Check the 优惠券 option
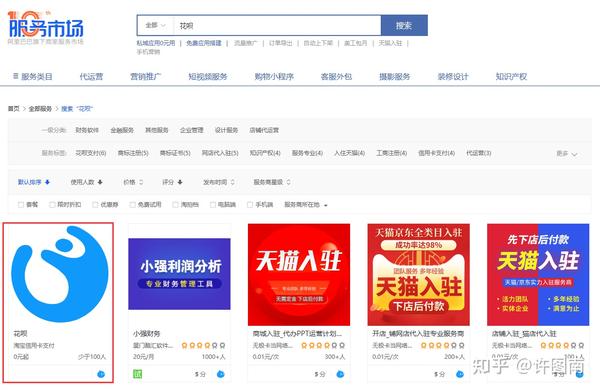 click(95, 205)
